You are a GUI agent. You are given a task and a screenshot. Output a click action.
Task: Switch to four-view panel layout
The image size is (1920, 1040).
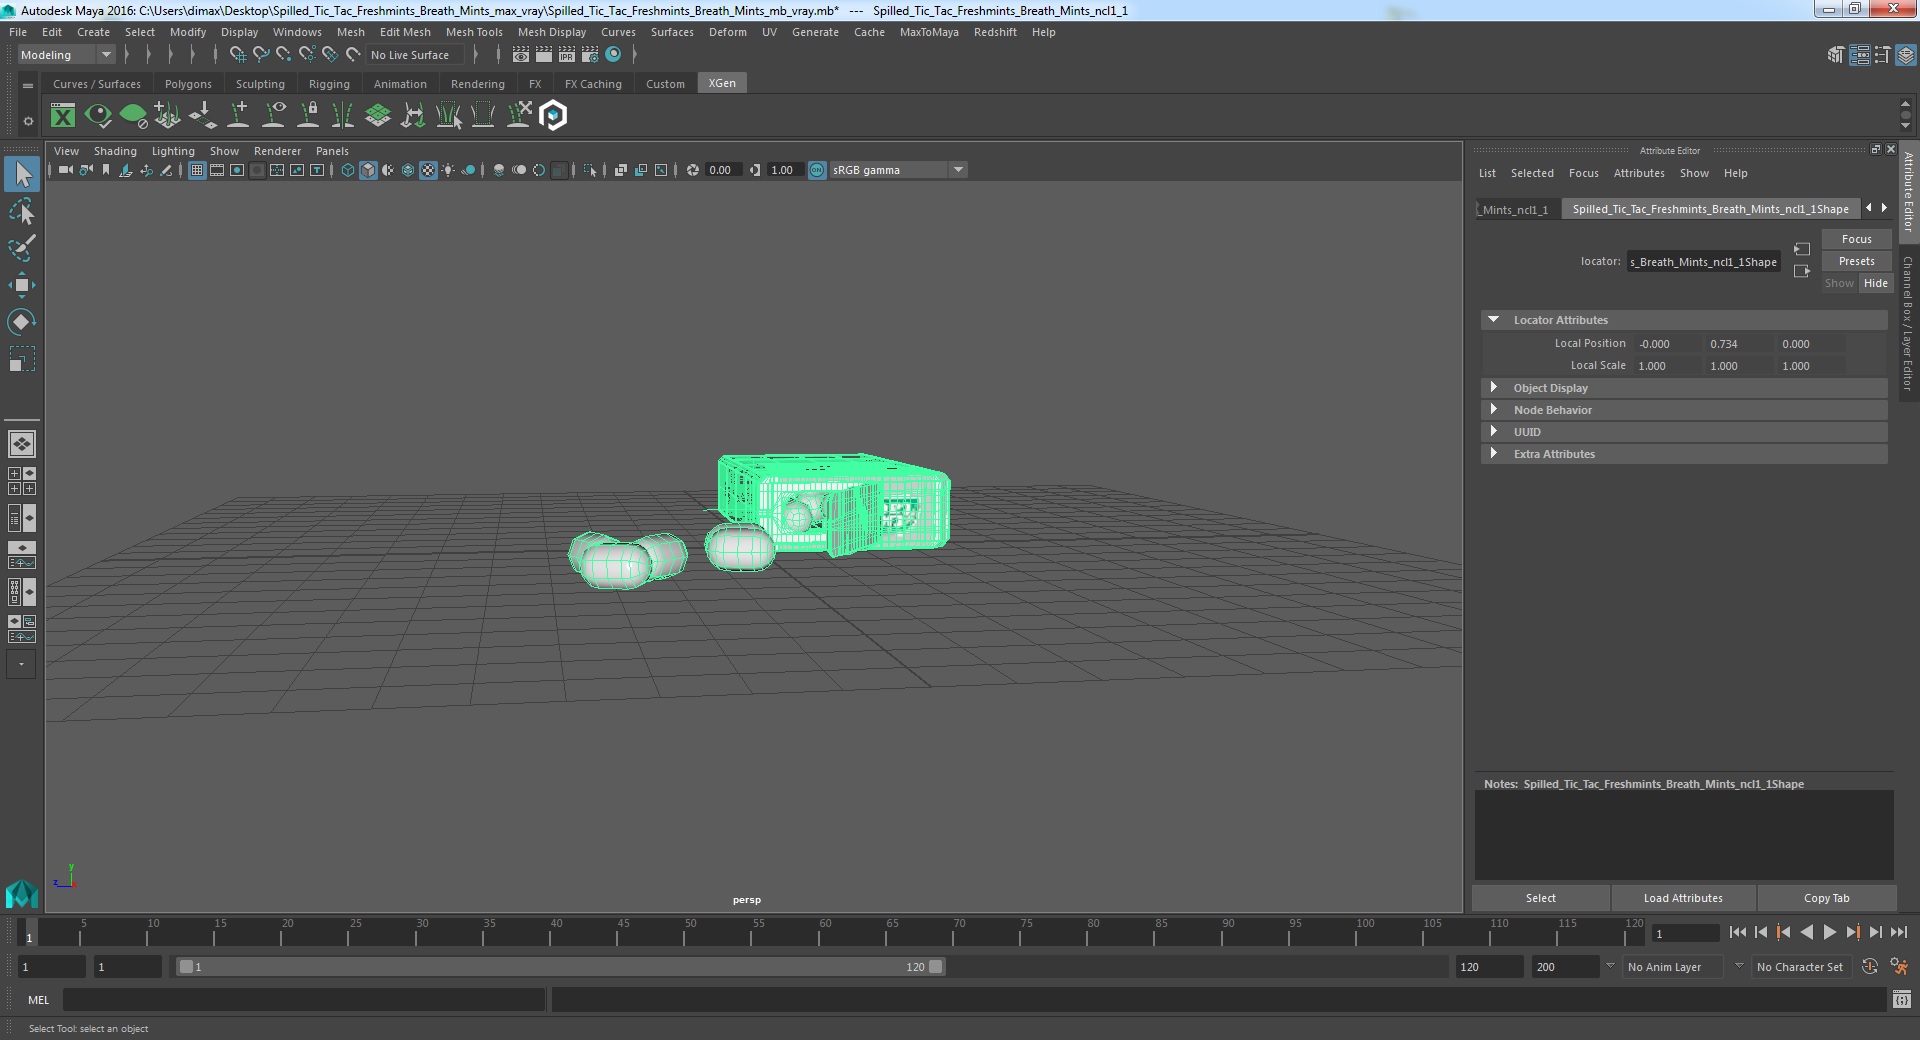click(x=22, y=481)
